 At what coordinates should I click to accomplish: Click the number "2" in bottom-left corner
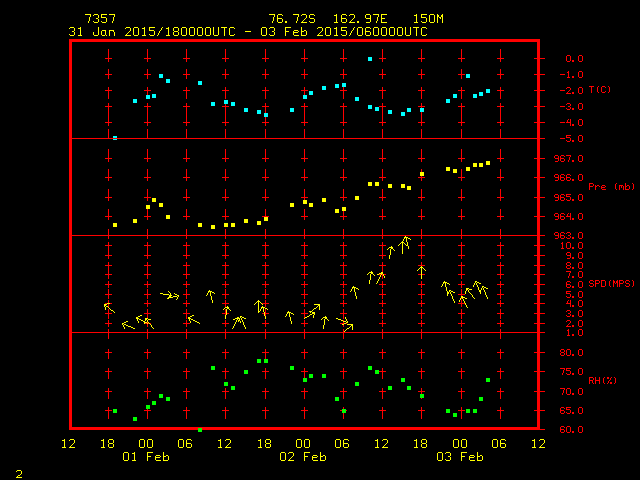tap(19, 472)
